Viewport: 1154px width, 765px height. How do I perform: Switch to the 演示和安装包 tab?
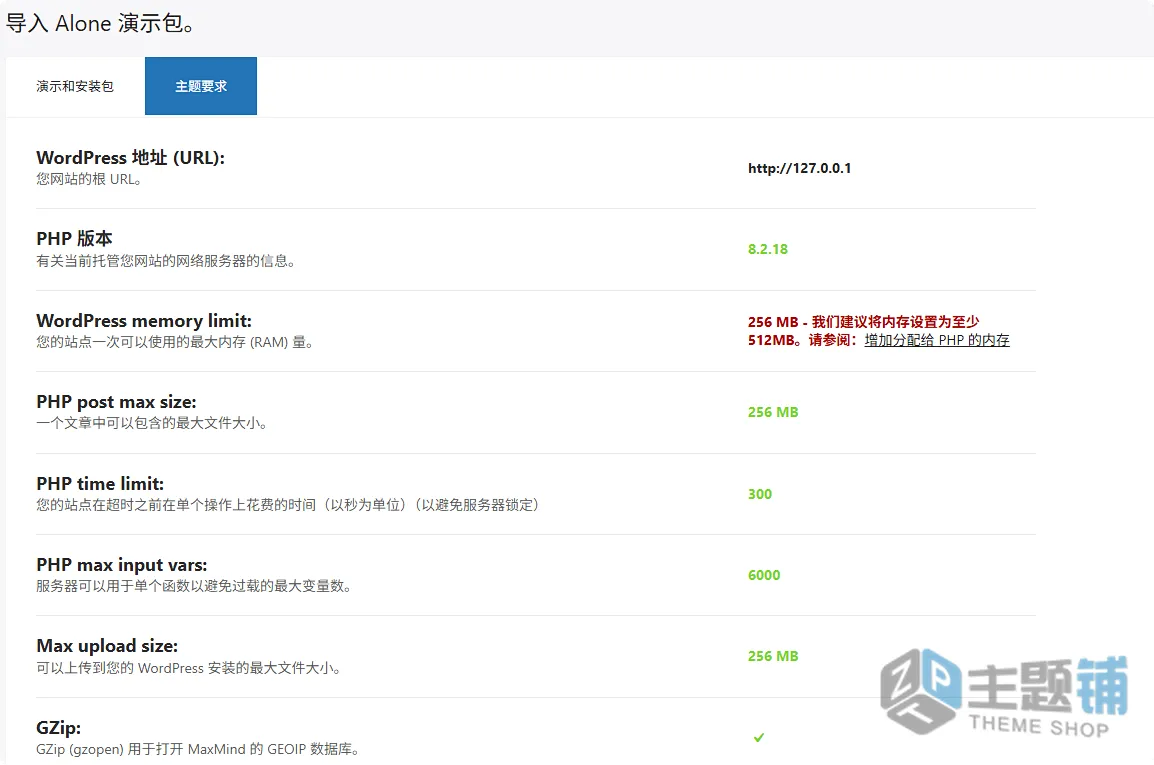click(x=75, y=86)
